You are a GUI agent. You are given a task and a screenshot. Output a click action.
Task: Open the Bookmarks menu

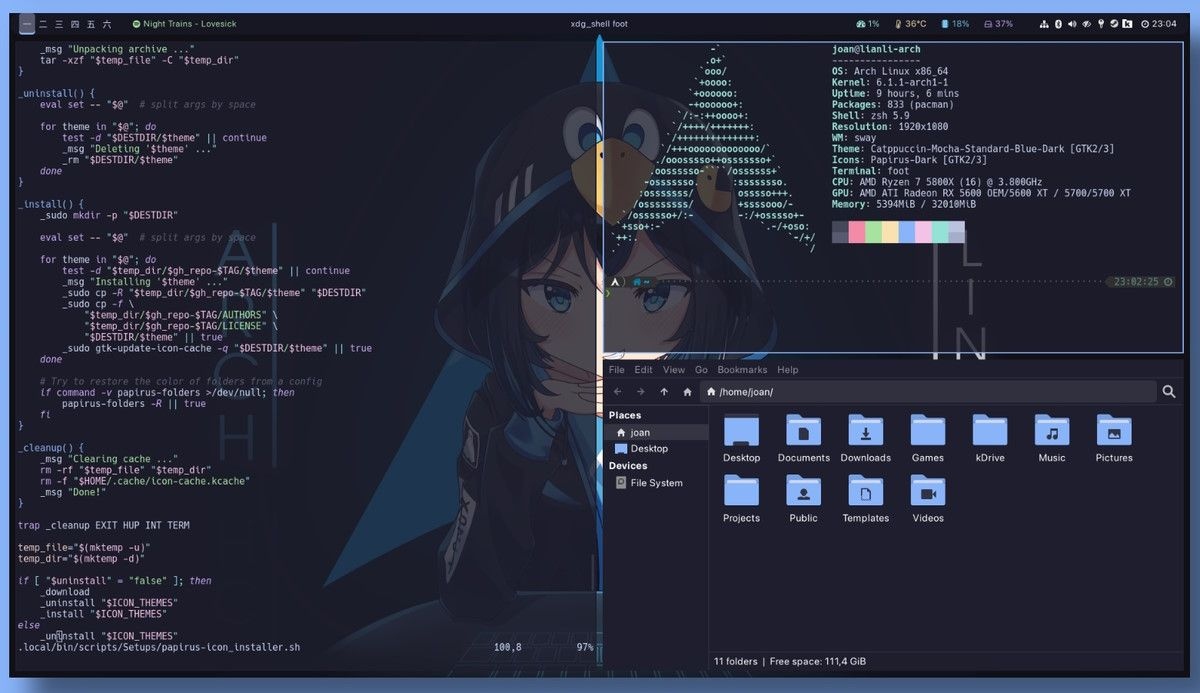tap(741, 370)
